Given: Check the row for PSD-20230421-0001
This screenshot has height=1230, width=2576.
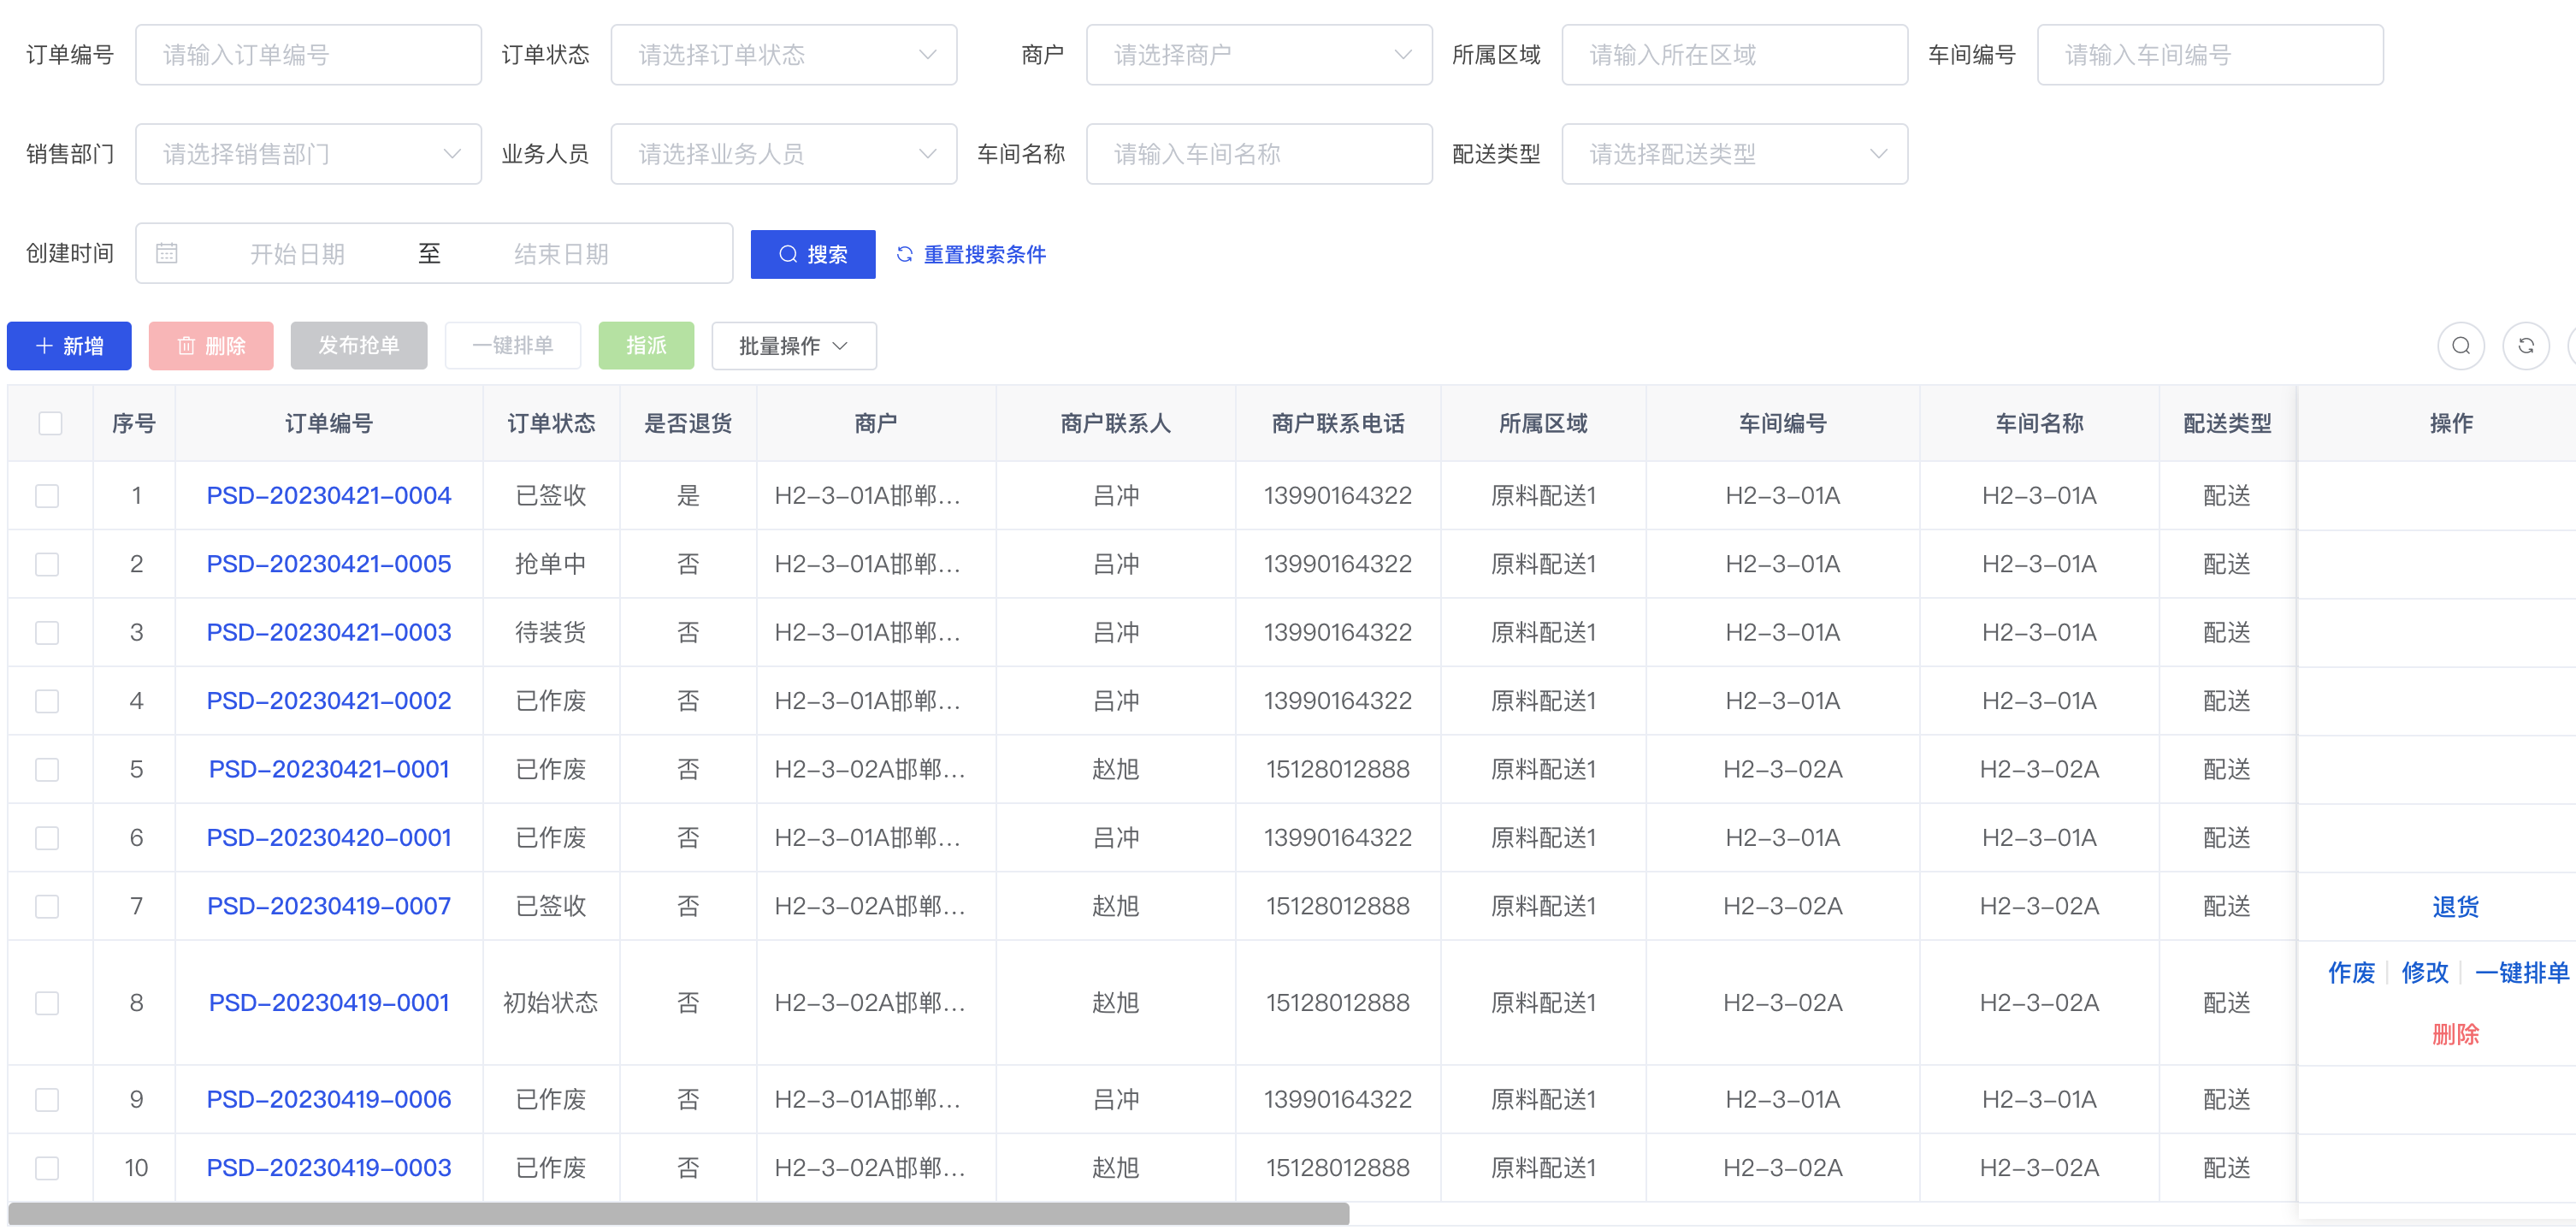Looking at the screenshot, I should click(47, 770).
